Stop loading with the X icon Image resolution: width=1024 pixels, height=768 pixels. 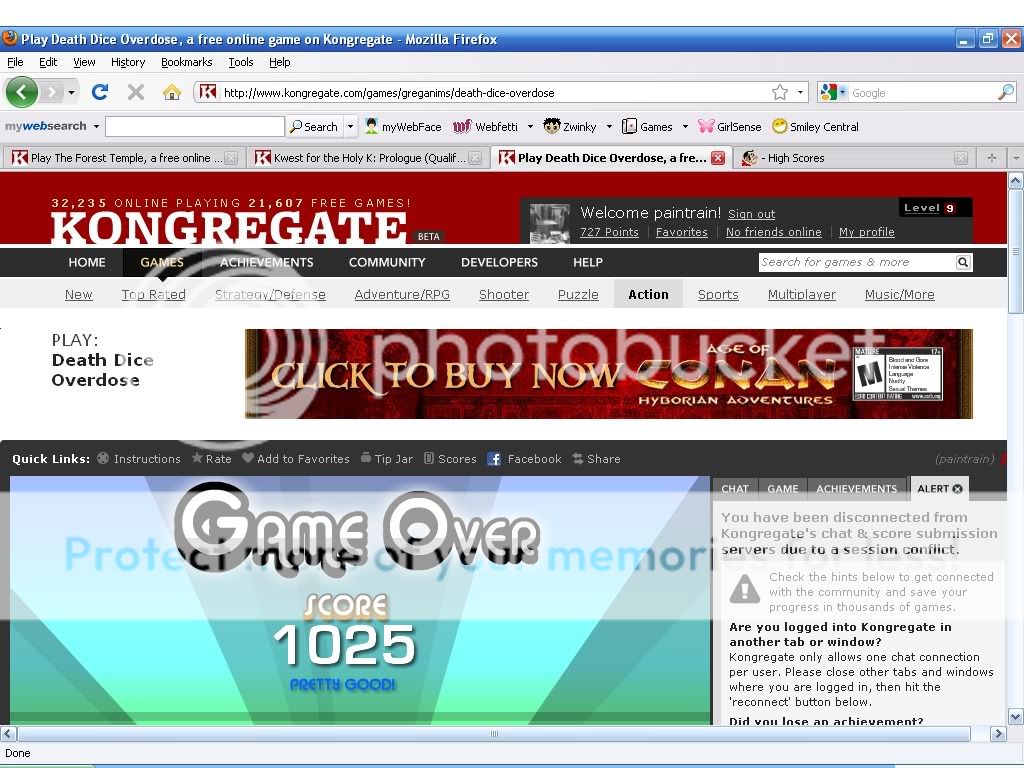point(136,92)
